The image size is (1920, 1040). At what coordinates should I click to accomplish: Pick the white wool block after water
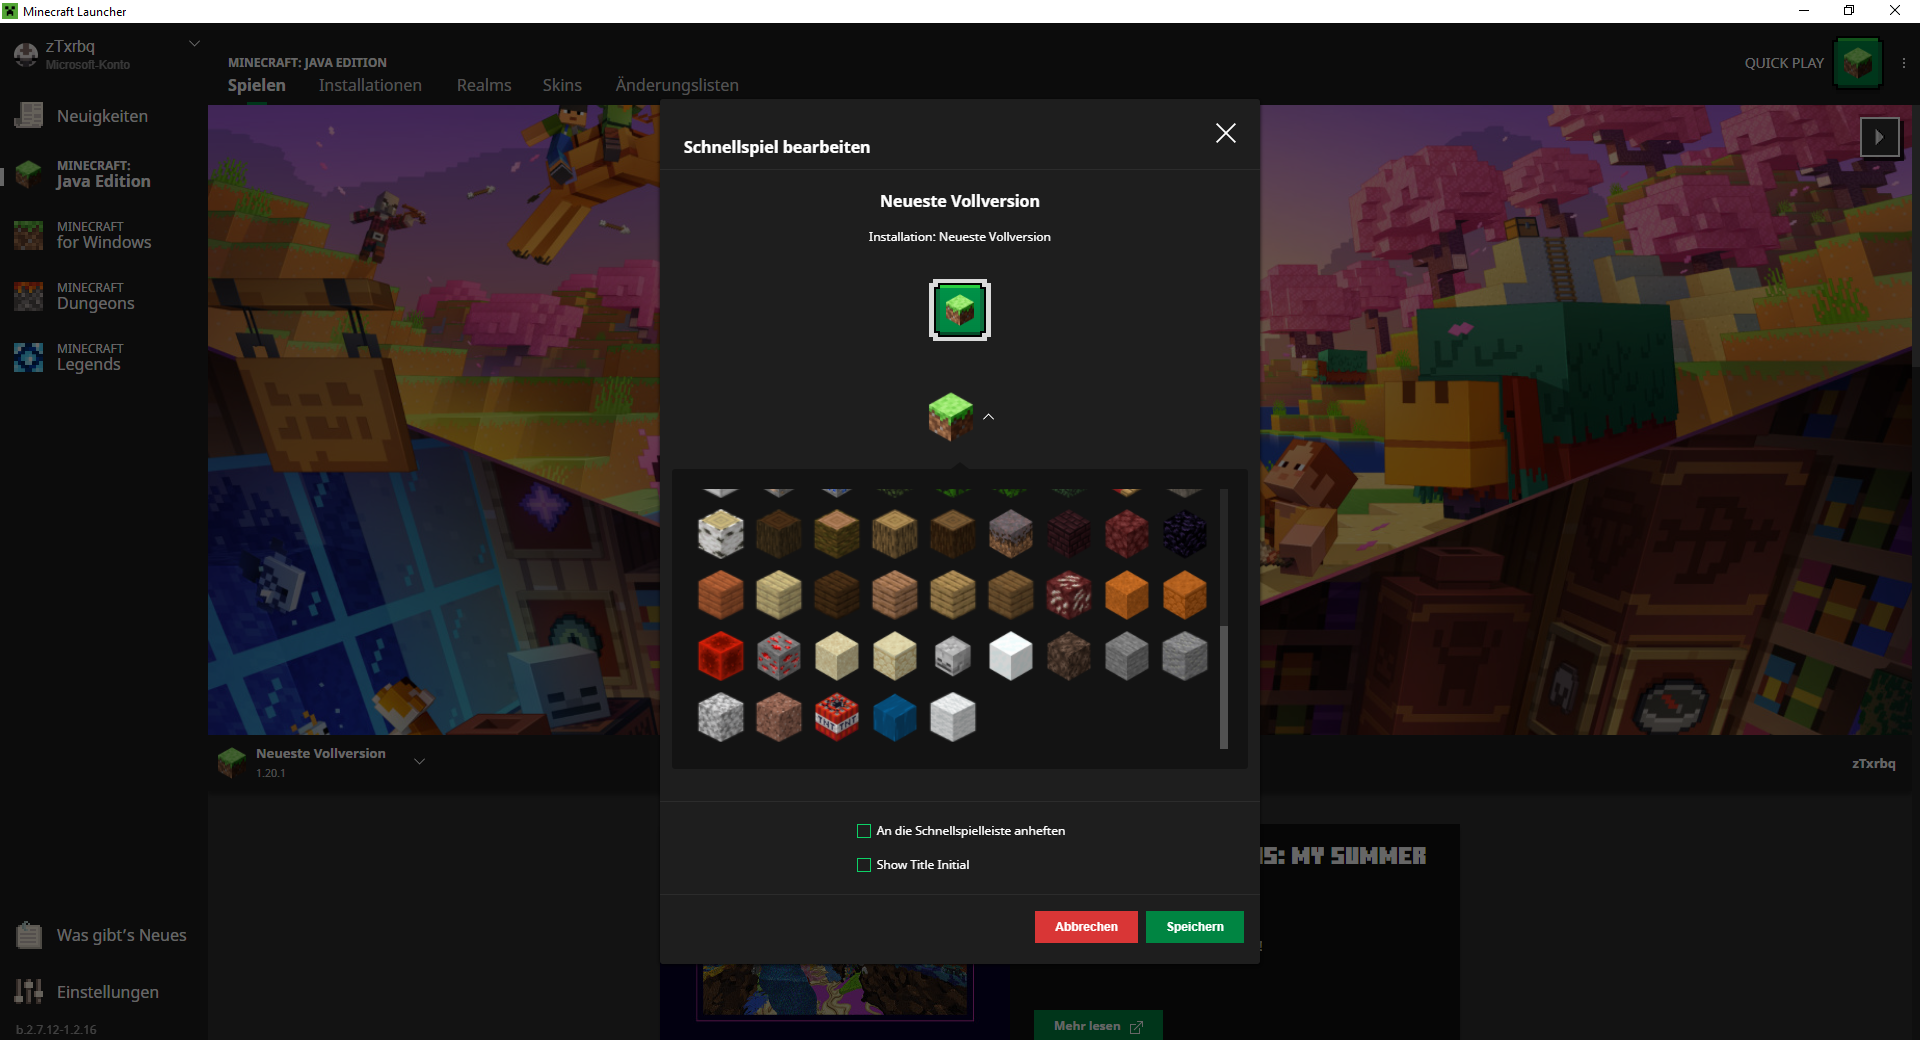tap(953, 717)
